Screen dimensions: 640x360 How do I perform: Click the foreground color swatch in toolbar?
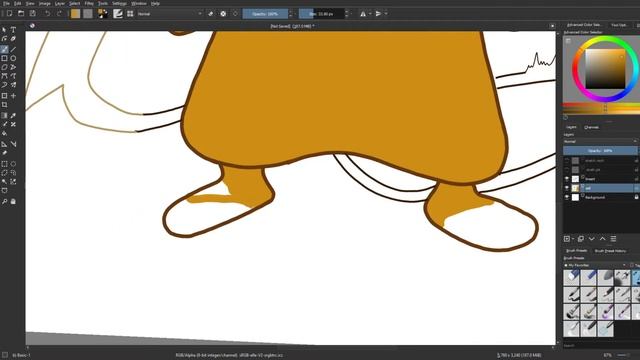point(76,13)
